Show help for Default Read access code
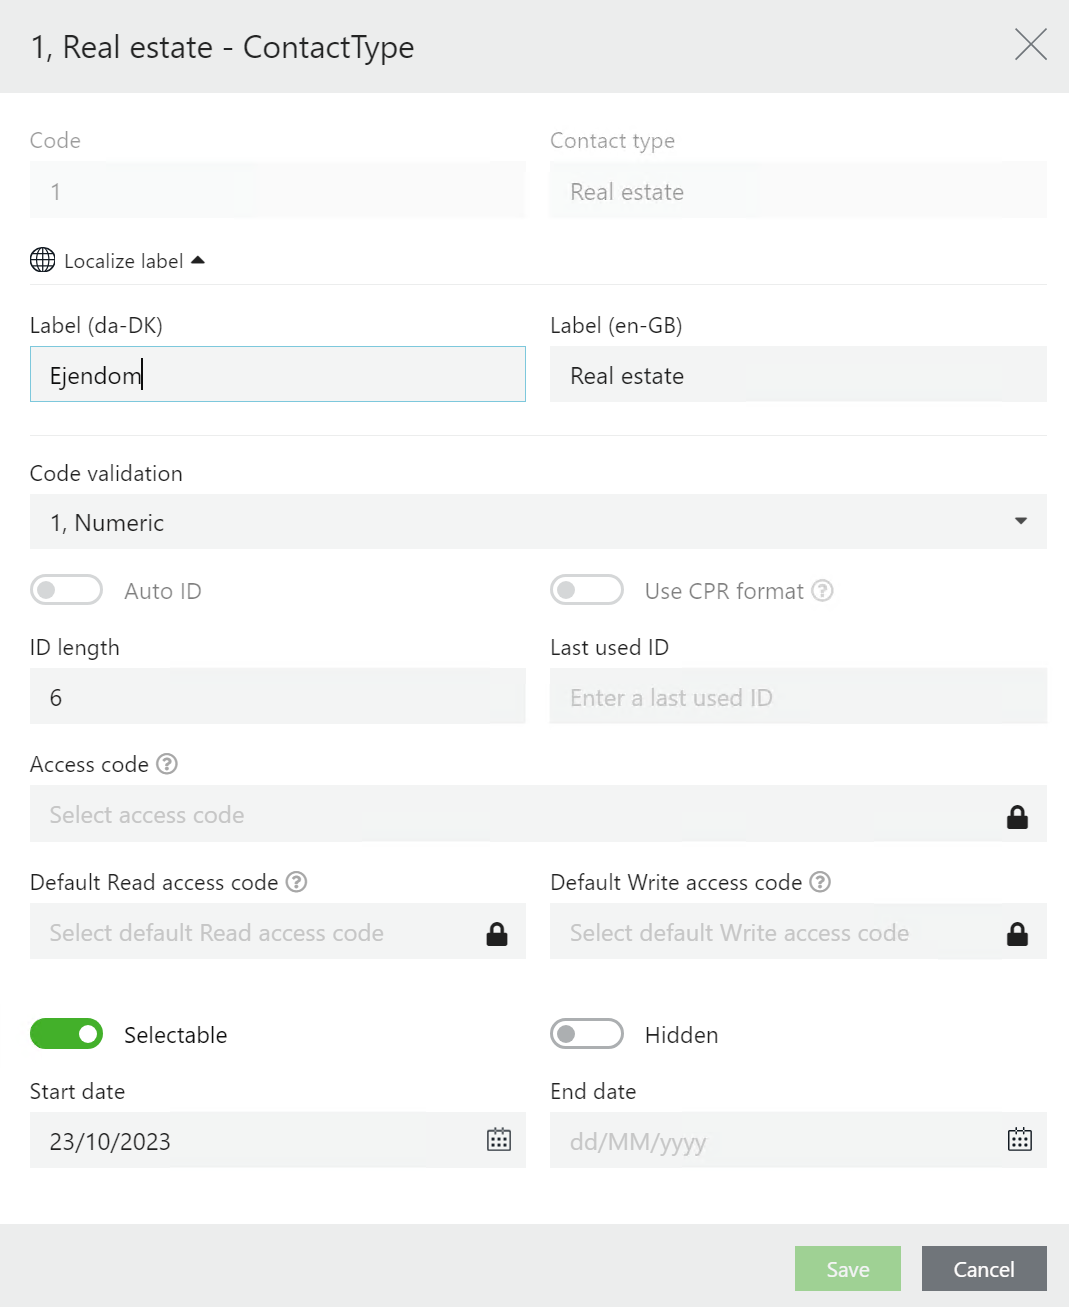 [x=296, y=882]
